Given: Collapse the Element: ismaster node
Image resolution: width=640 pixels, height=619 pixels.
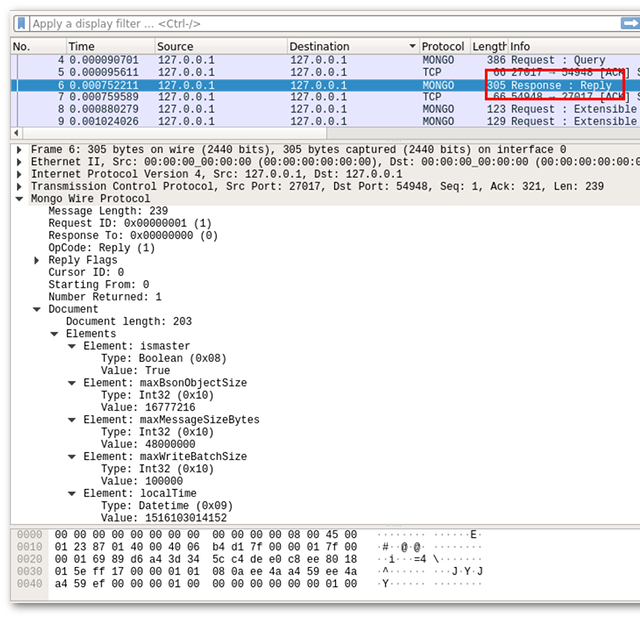Looking at the screenshot, I should pos(73,346).
